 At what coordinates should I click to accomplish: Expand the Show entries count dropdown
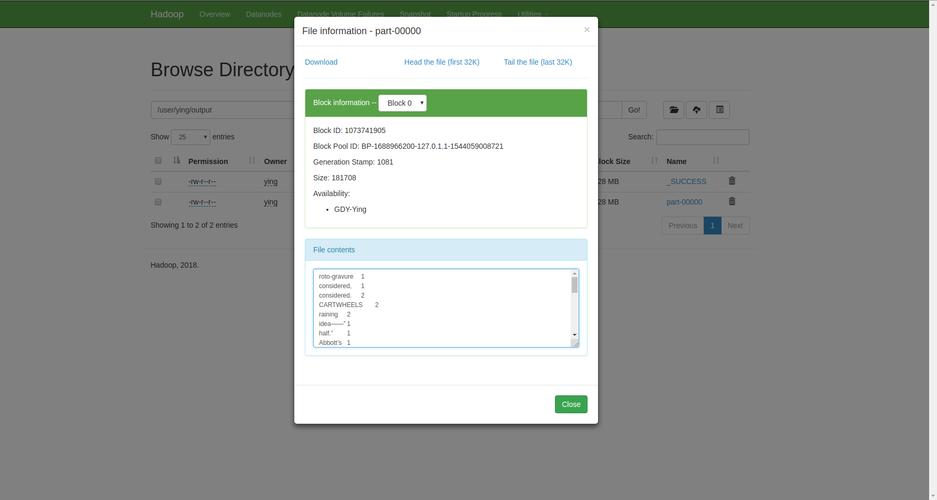190,137
